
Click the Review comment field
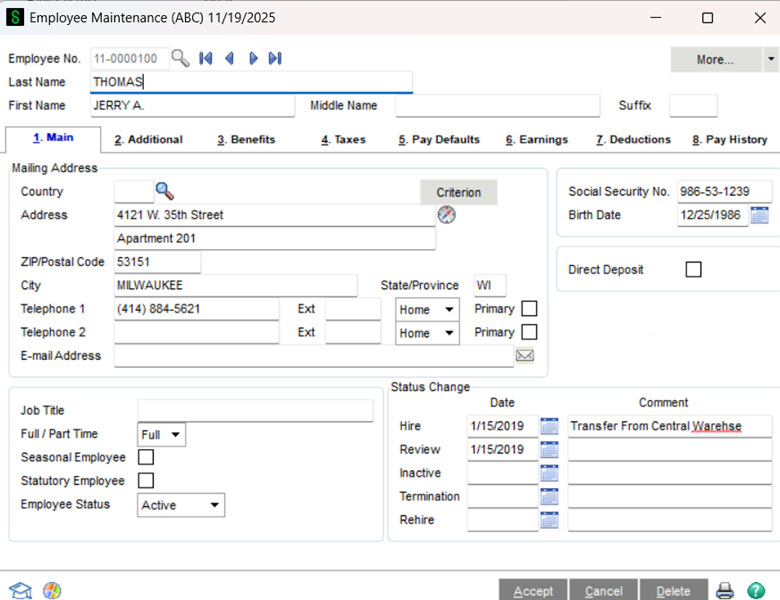(670, 449)
